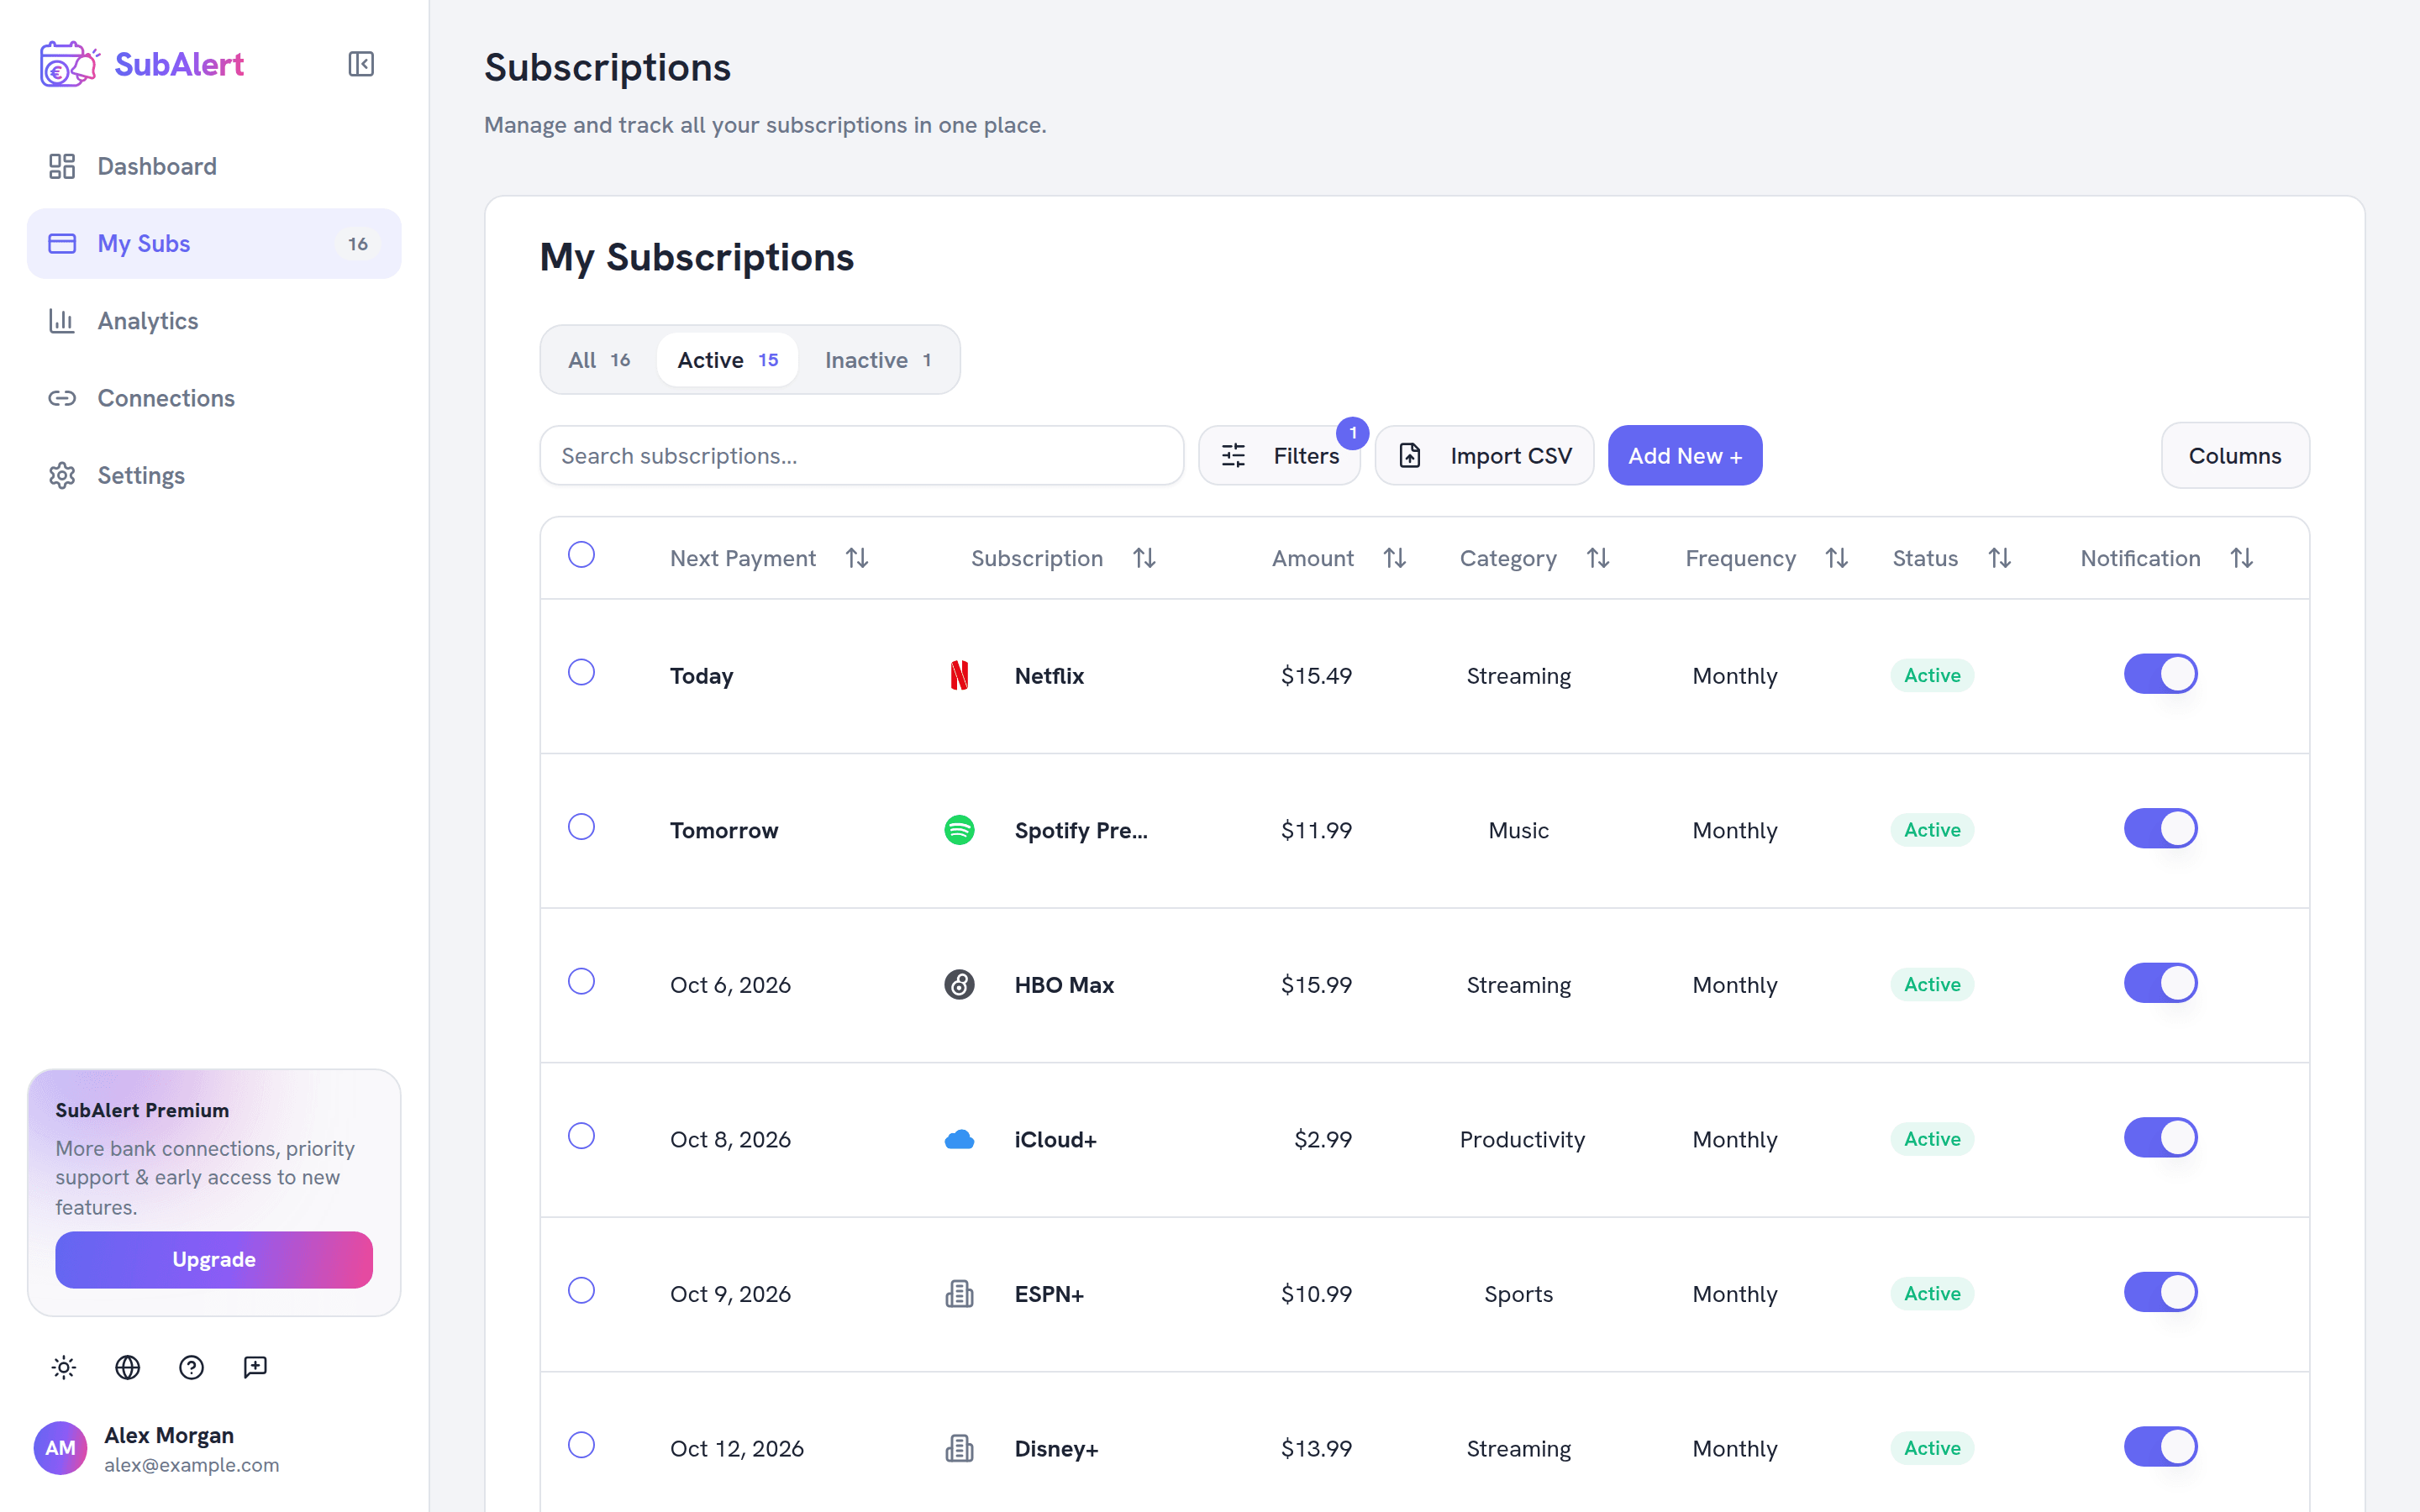Open the Columns dropdown
The width and height of the screenshot is (2420, 1512).
(x=2235, y=456)
